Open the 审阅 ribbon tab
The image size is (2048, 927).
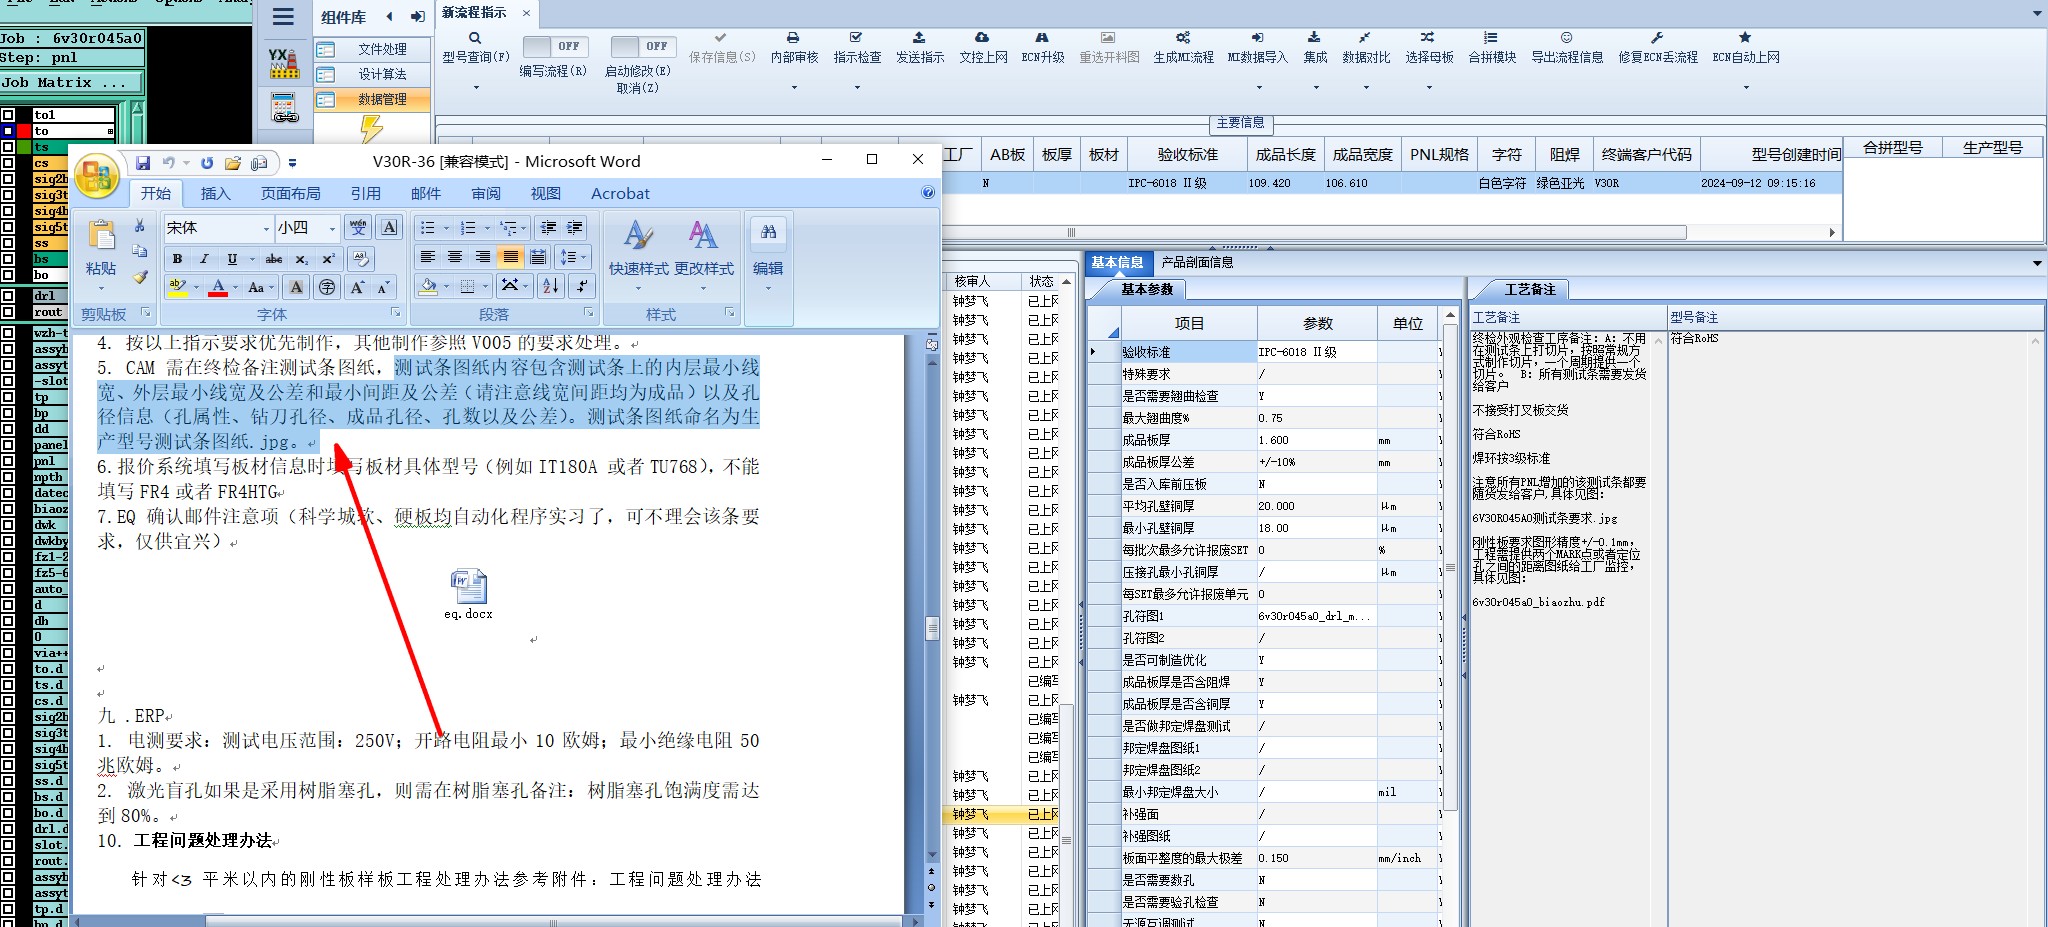point(486,193)
